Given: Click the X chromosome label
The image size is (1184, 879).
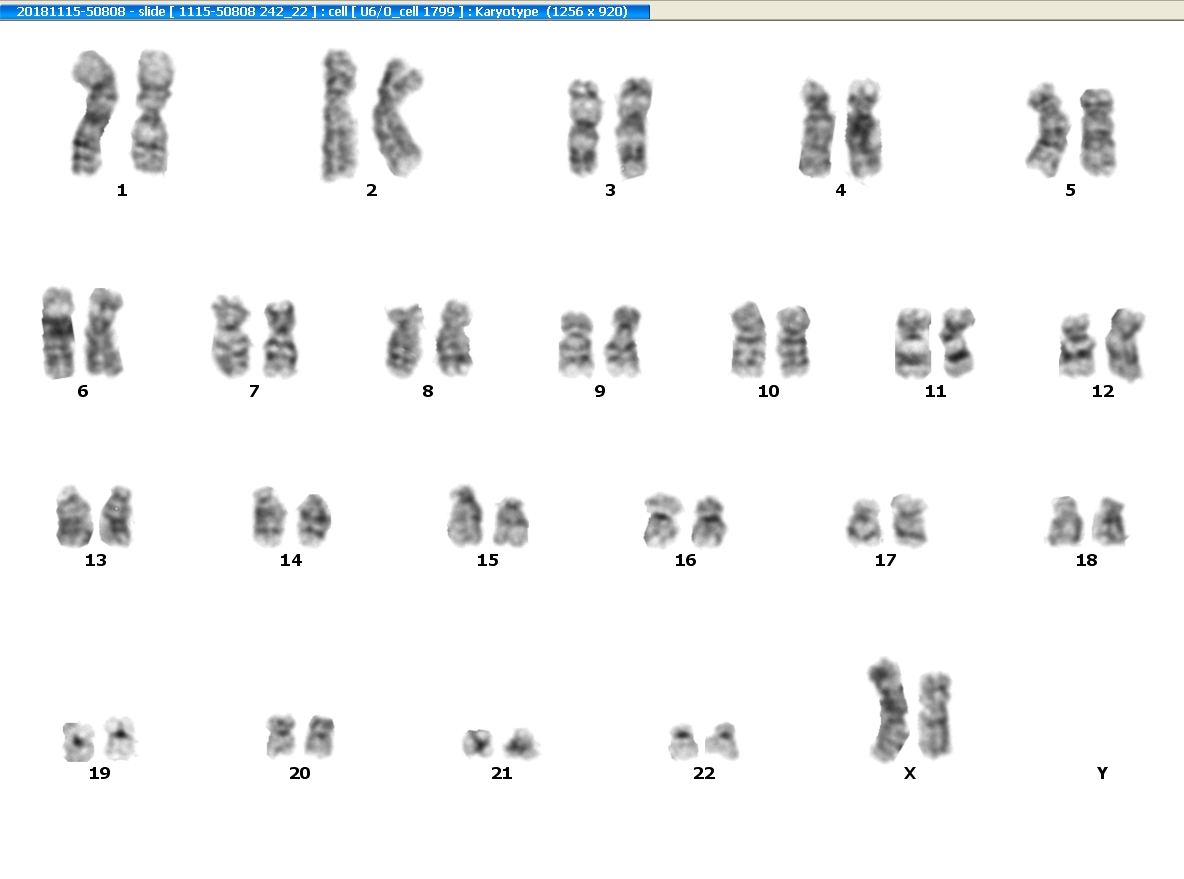Looking at the screenshot, I should click(910, 773).
